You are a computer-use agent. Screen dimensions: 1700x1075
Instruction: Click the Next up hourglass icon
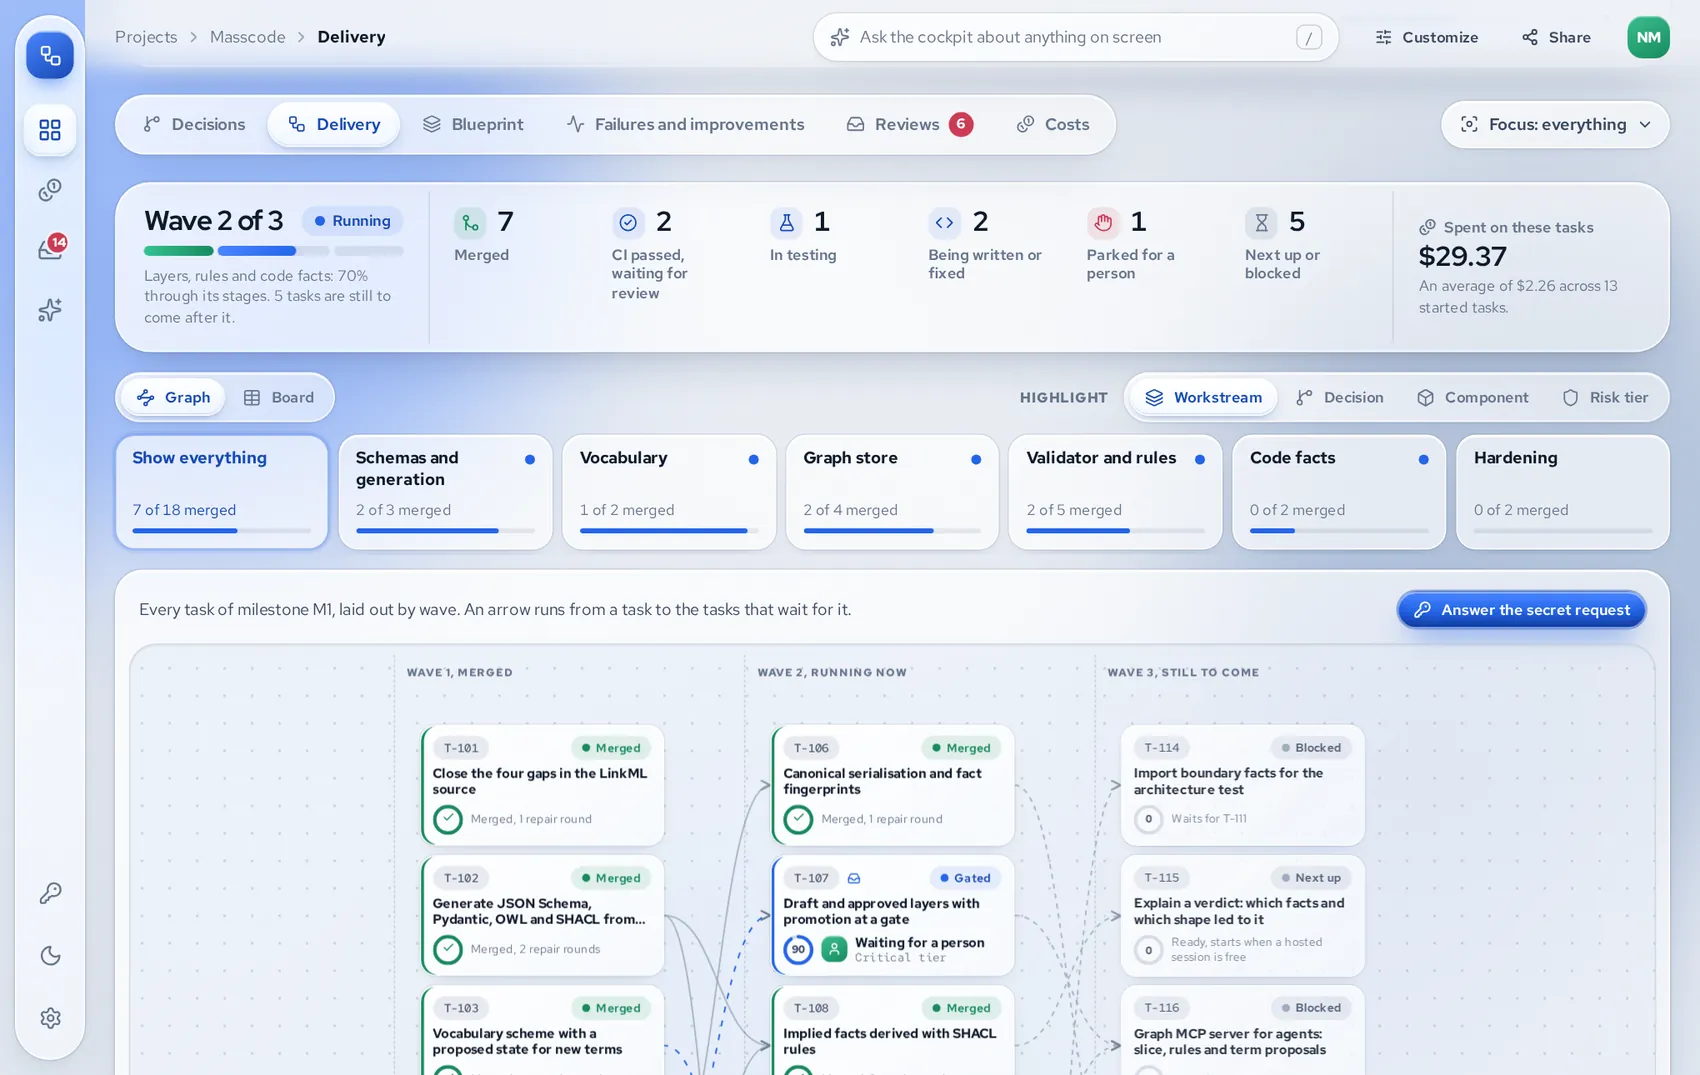tap(1261, 222)
